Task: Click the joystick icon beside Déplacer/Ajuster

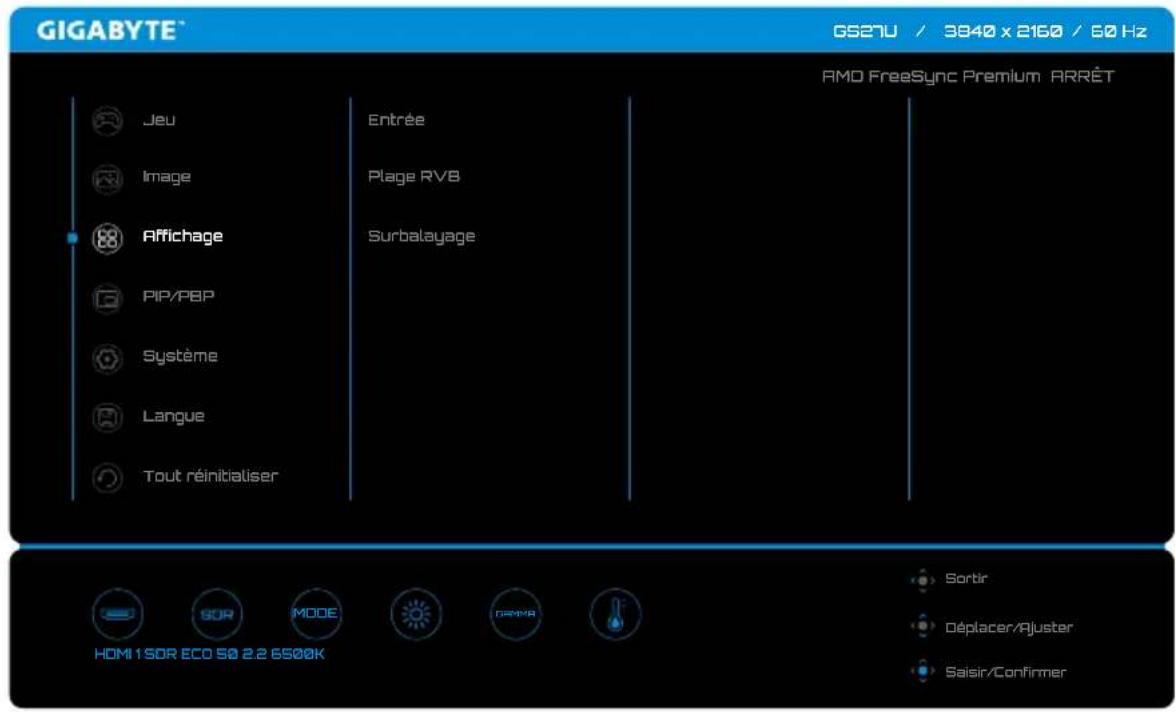Action: tap(922, 626)
